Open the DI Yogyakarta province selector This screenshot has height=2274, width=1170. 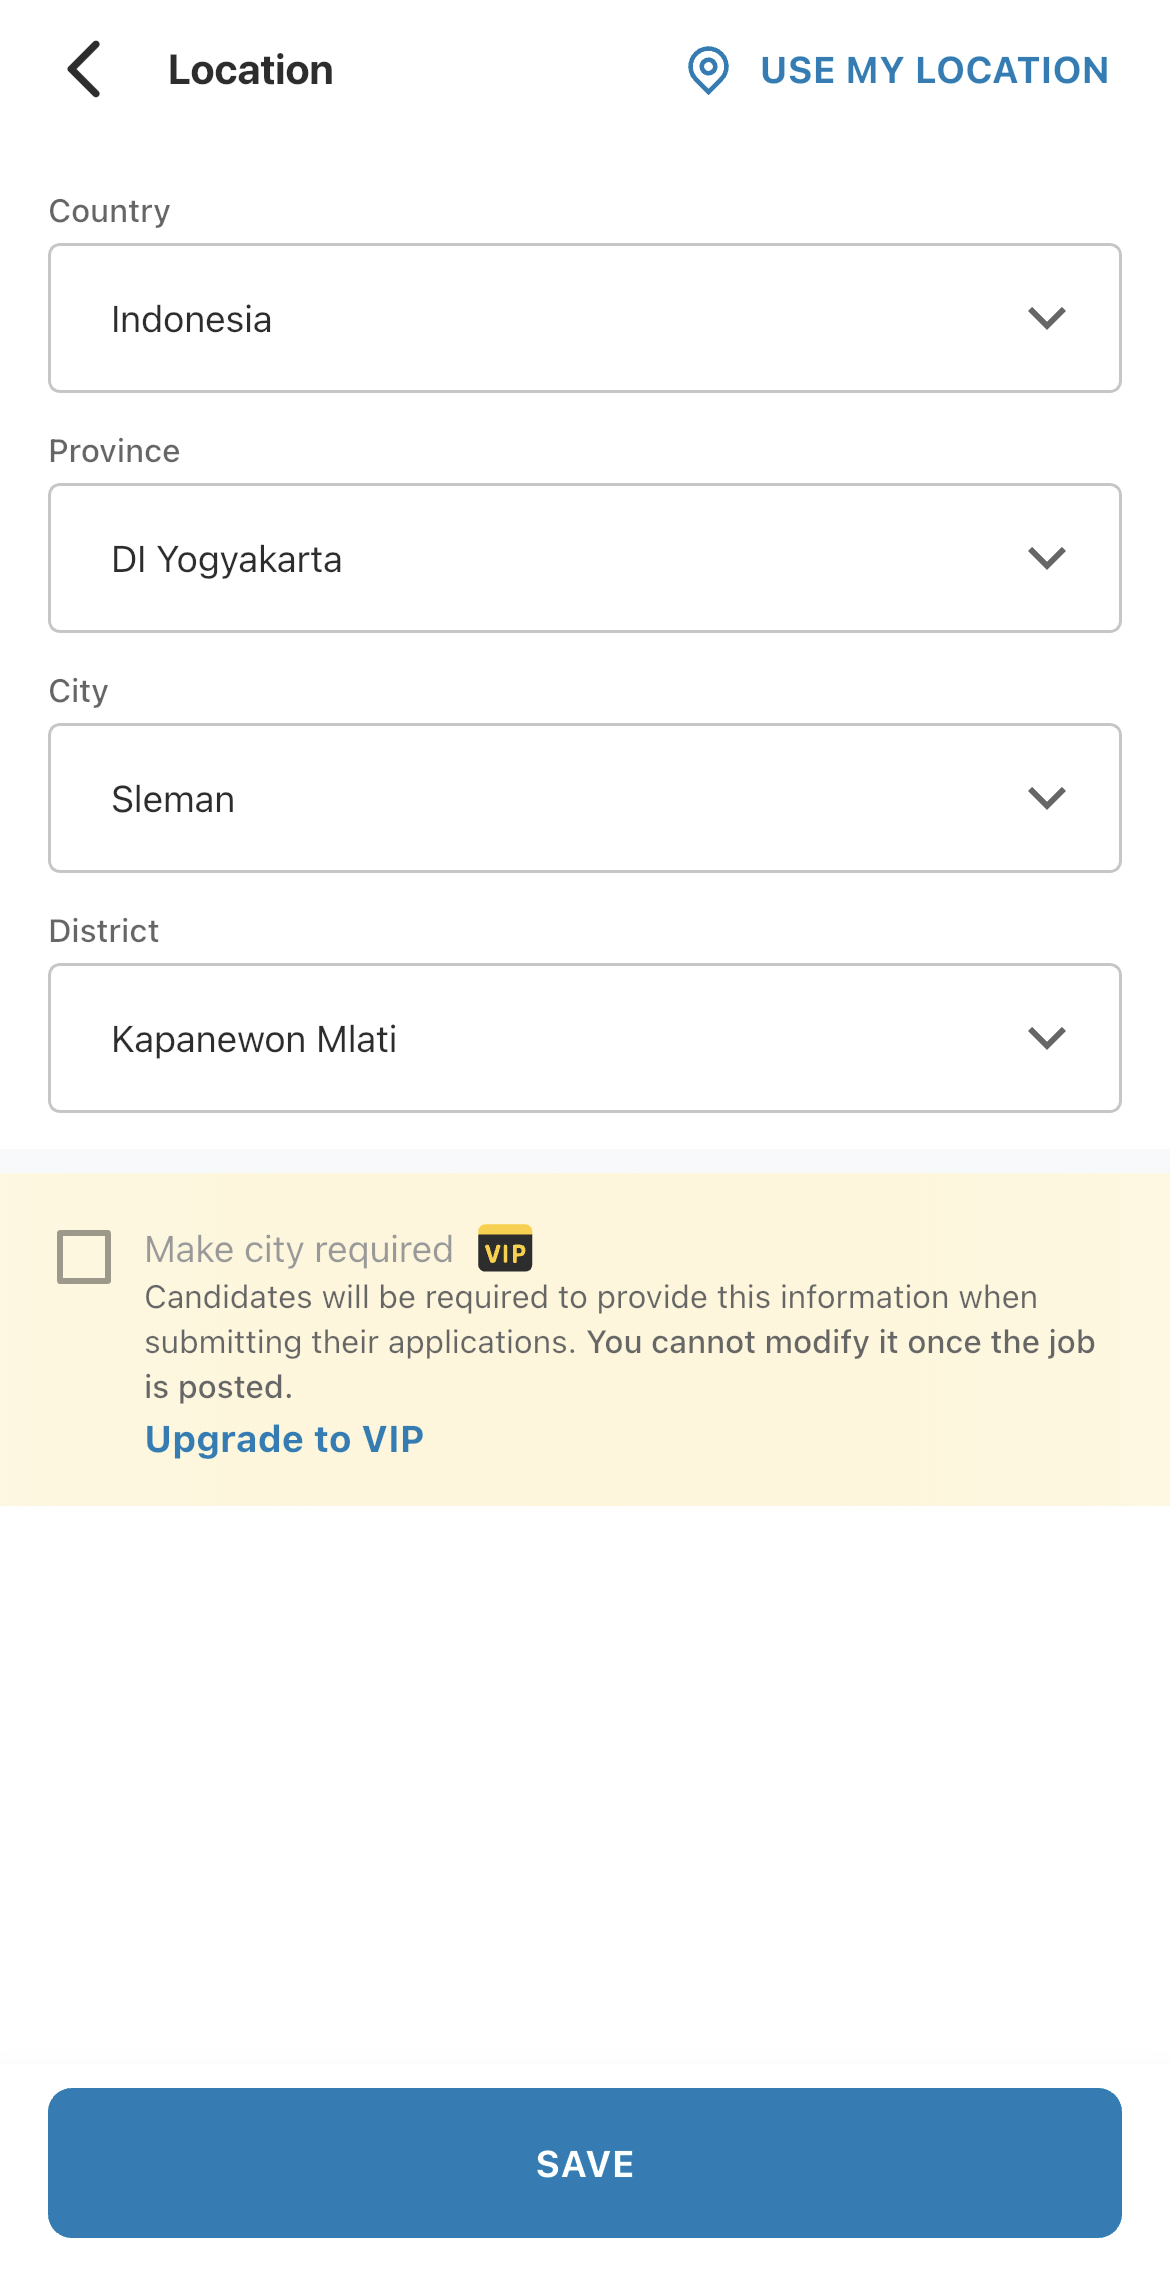(585, 558)
